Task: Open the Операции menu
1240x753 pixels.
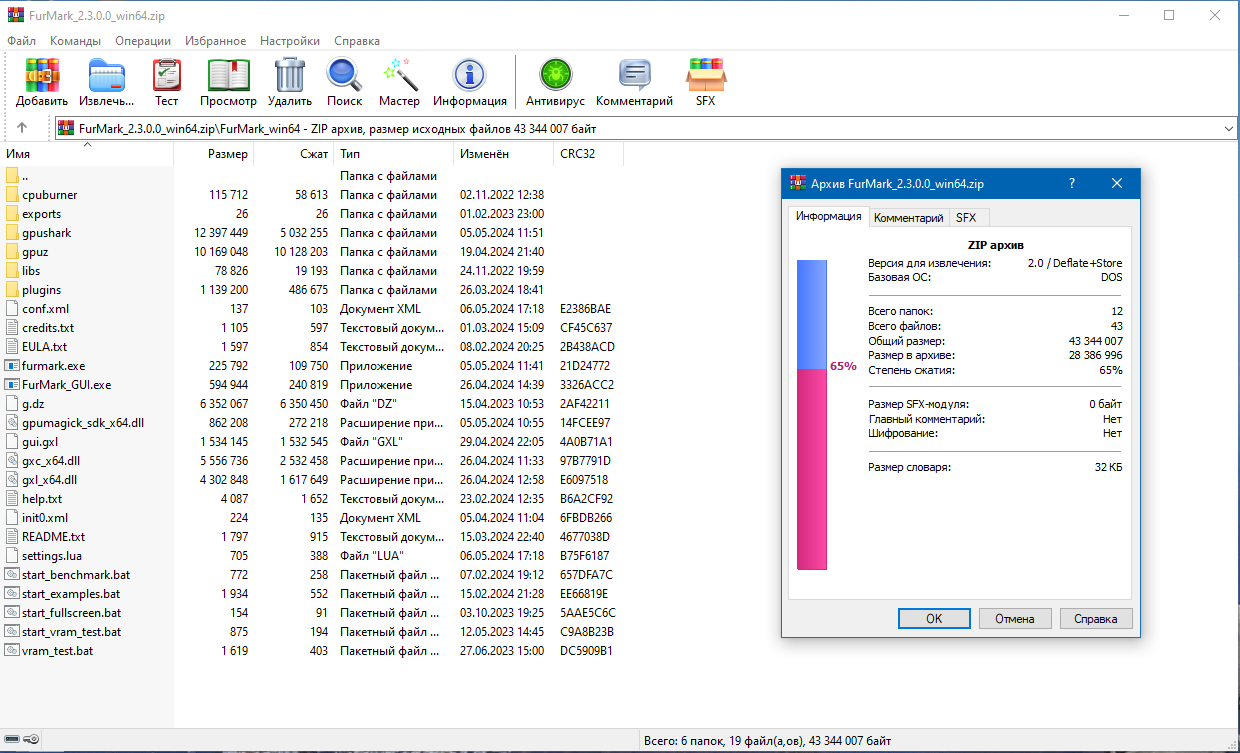Action: click(x=143, y=41)
